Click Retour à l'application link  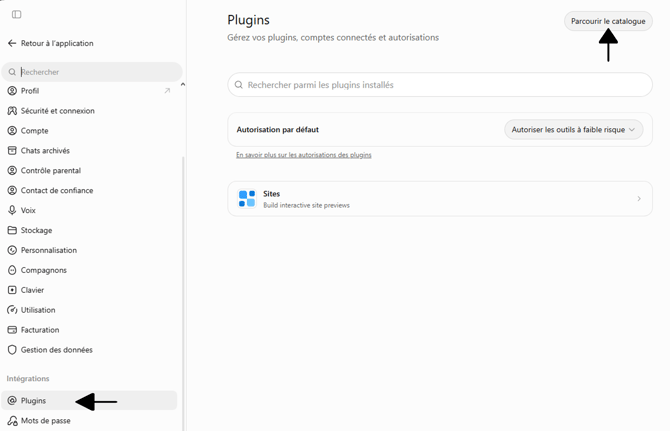click(57, 43)
